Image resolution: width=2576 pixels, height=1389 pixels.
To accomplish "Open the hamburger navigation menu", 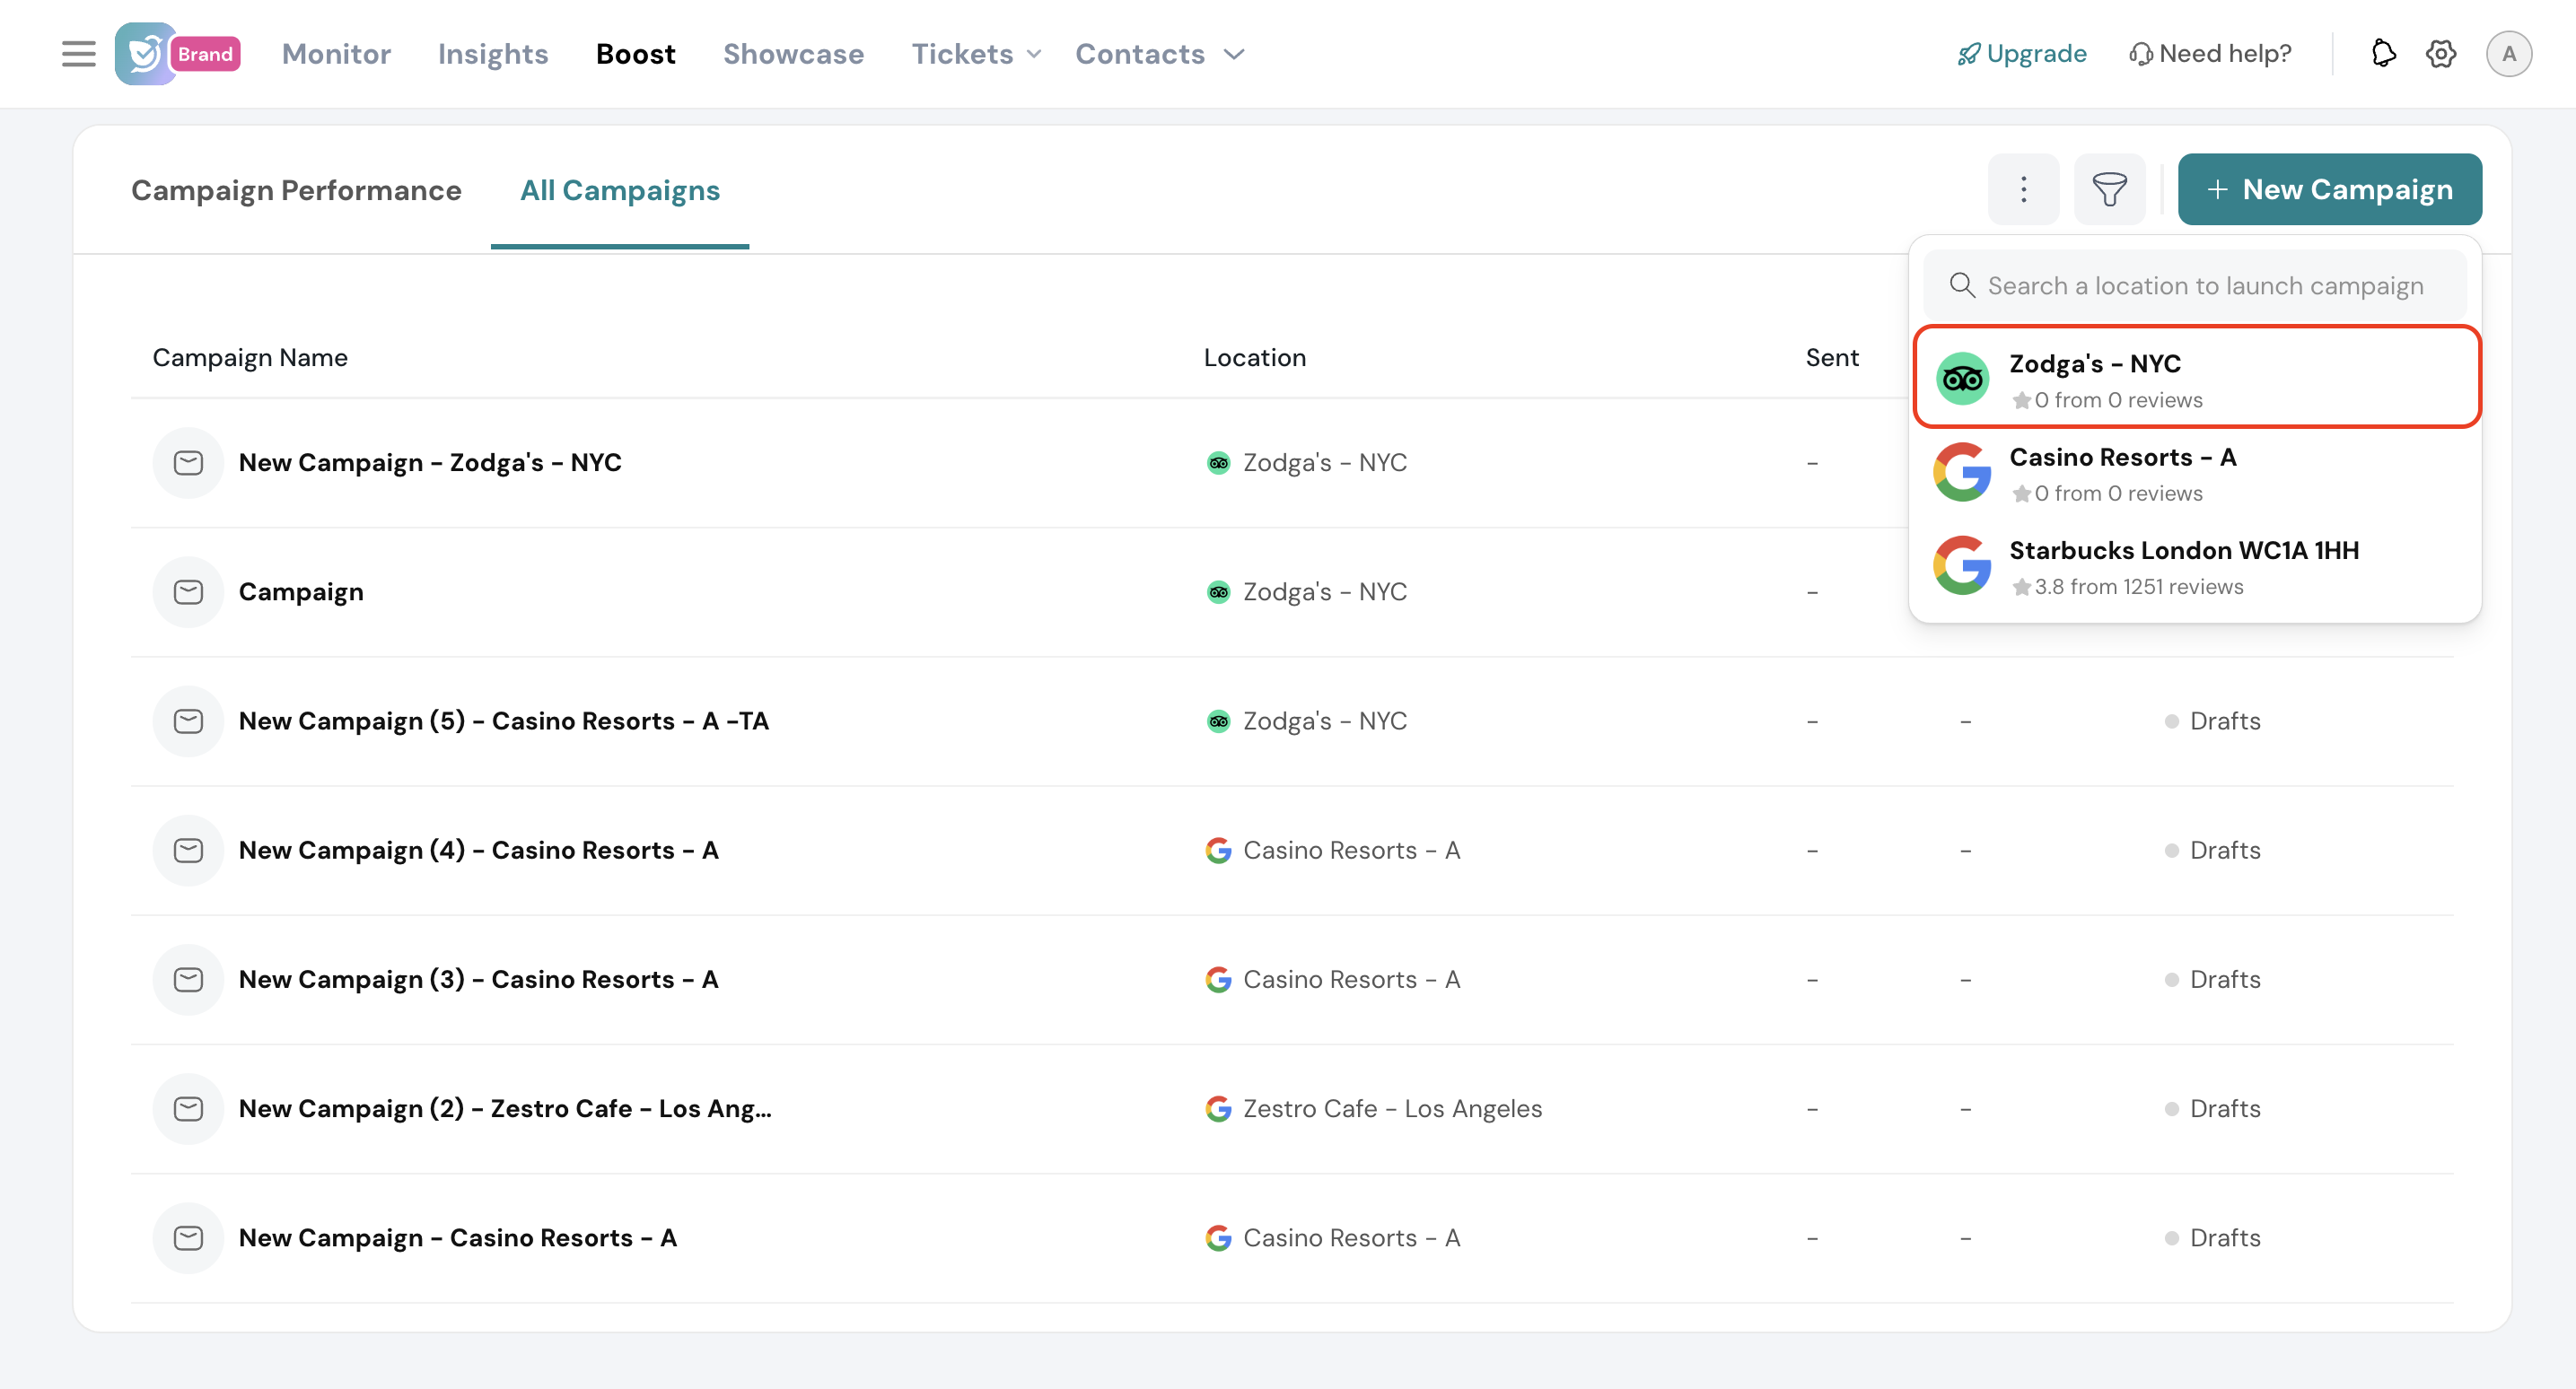I will (x=78, y=54).
